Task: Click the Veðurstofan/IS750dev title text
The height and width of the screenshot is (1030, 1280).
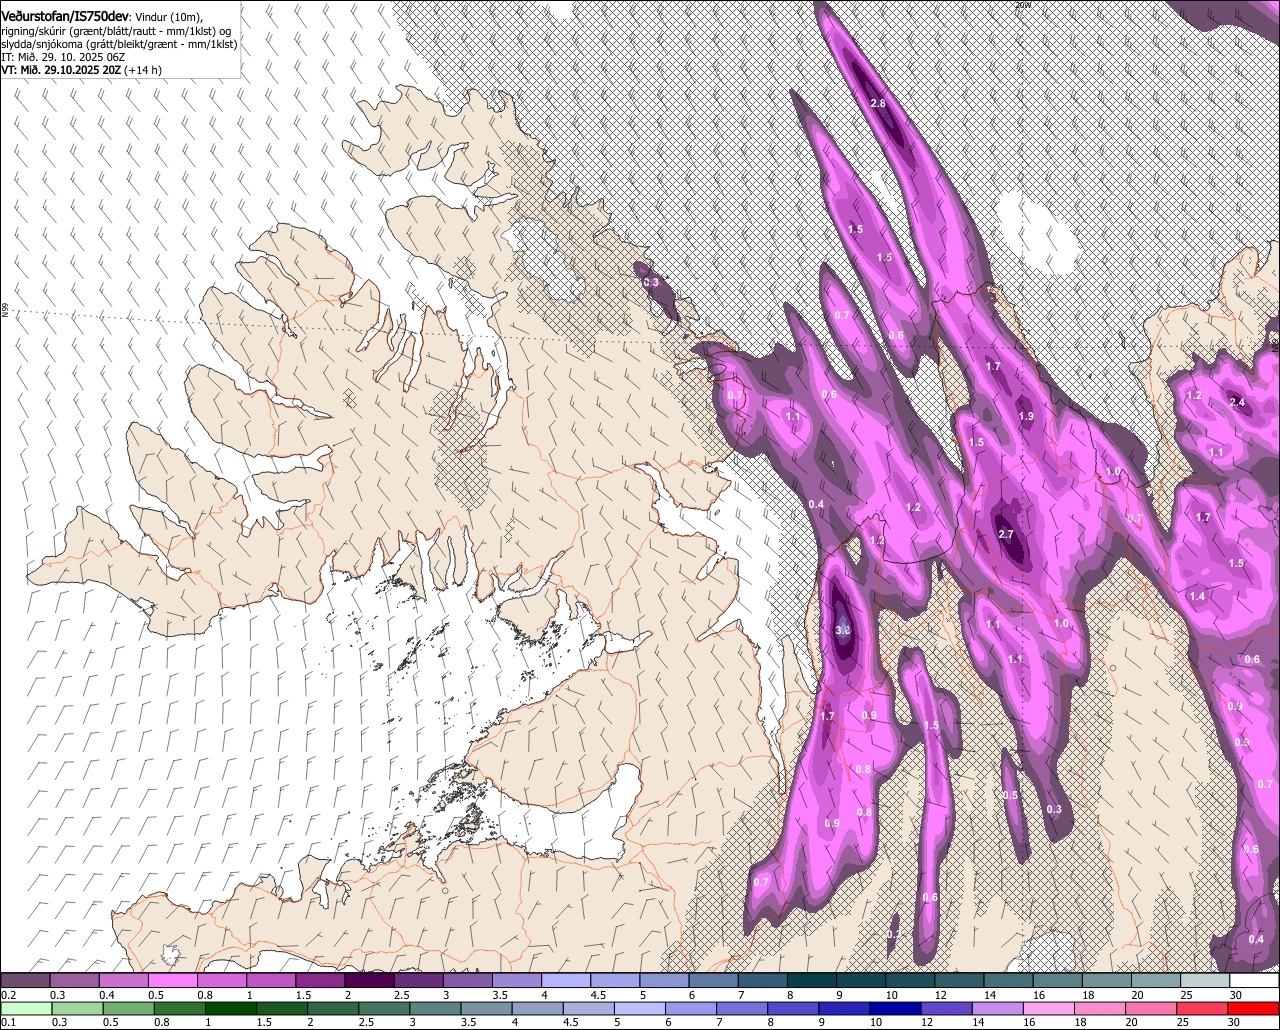Action: click(x=65, y=17)
